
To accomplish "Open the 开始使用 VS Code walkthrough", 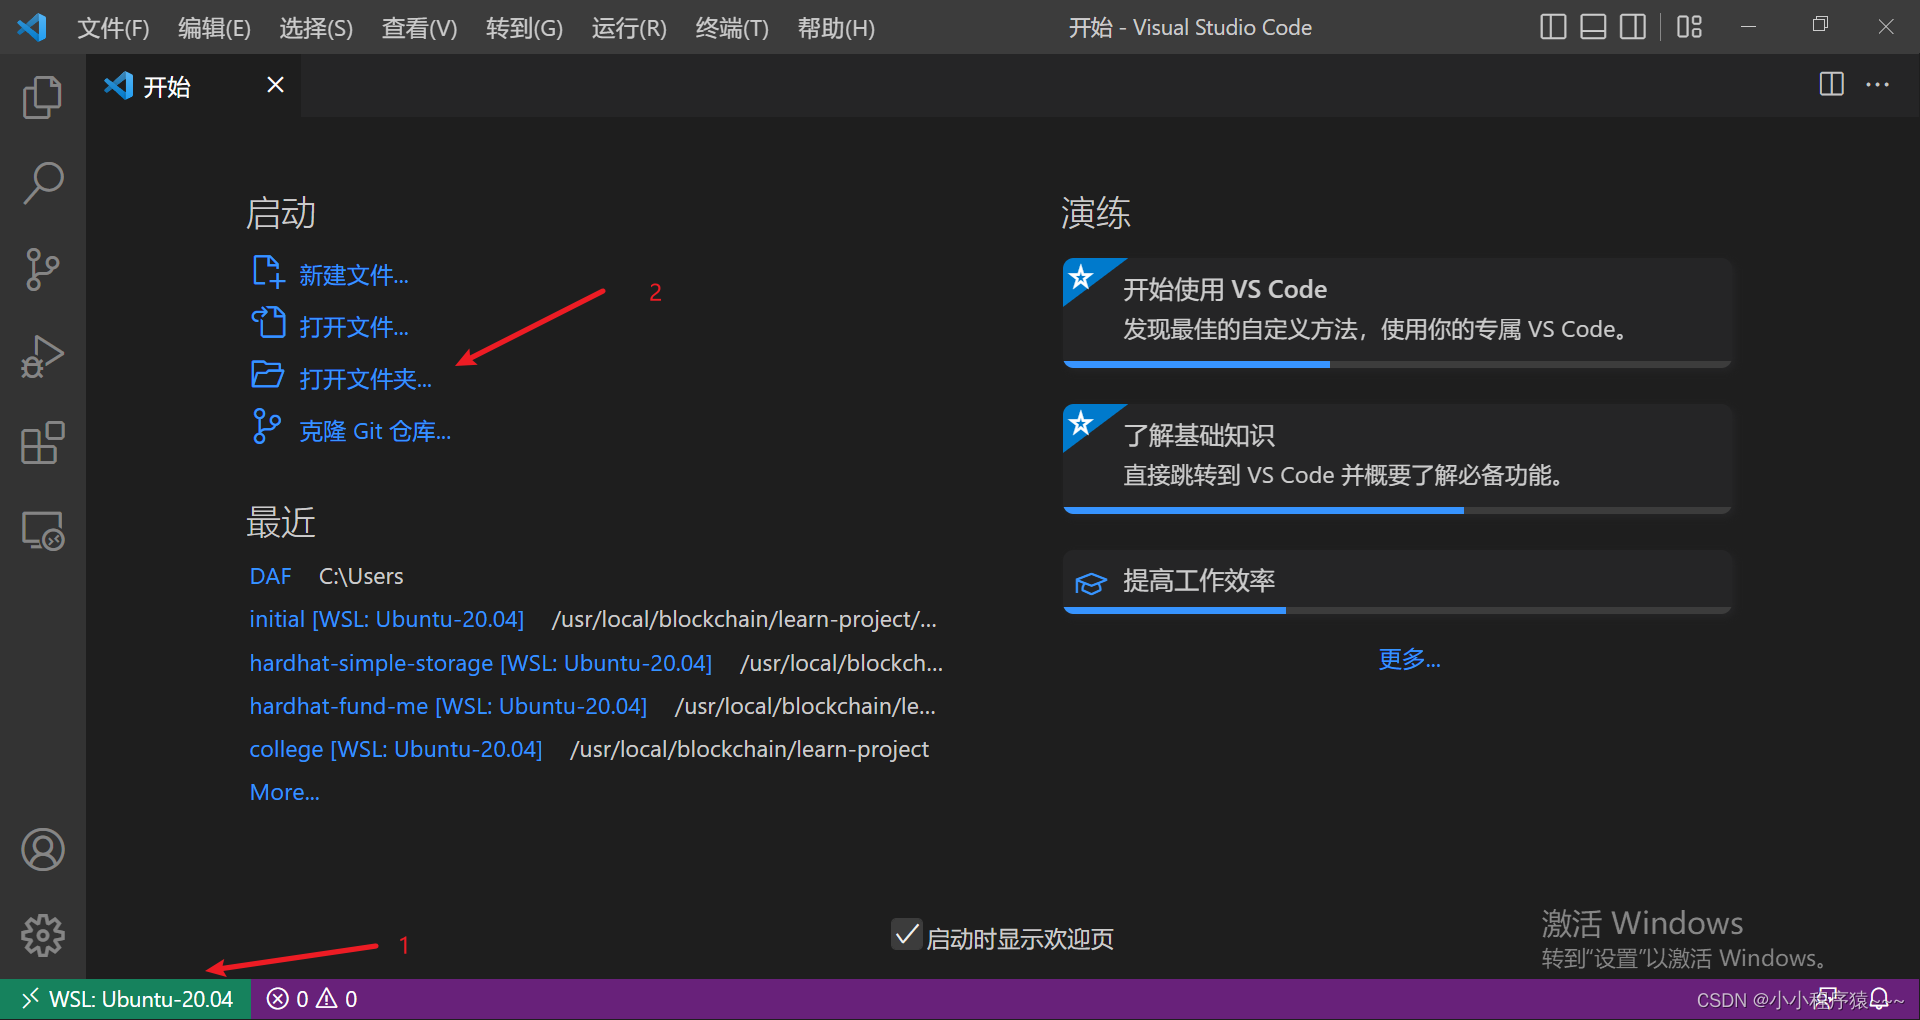I will pyautogui.click(x=1397, y=312).
